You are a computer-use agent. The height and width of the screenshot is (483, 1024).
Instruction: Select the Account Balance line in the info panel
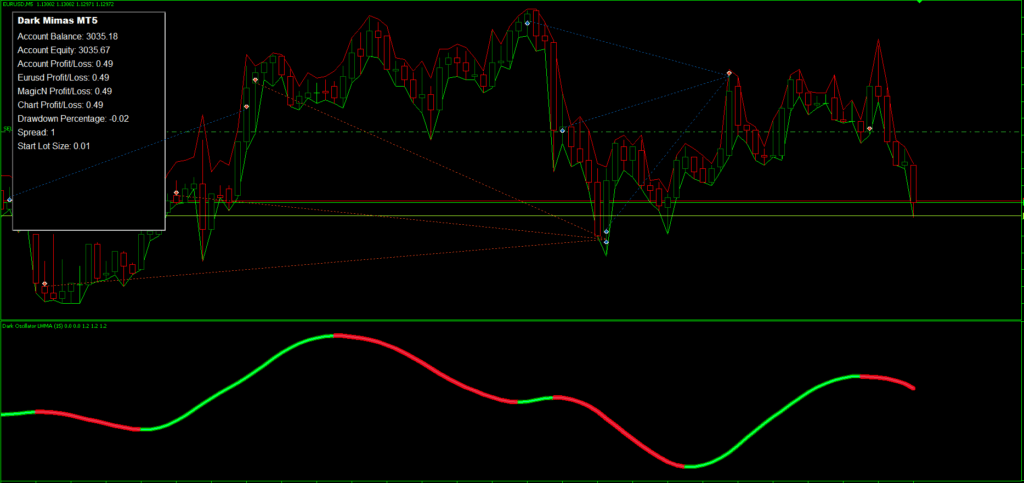click(x=68, y=36)
